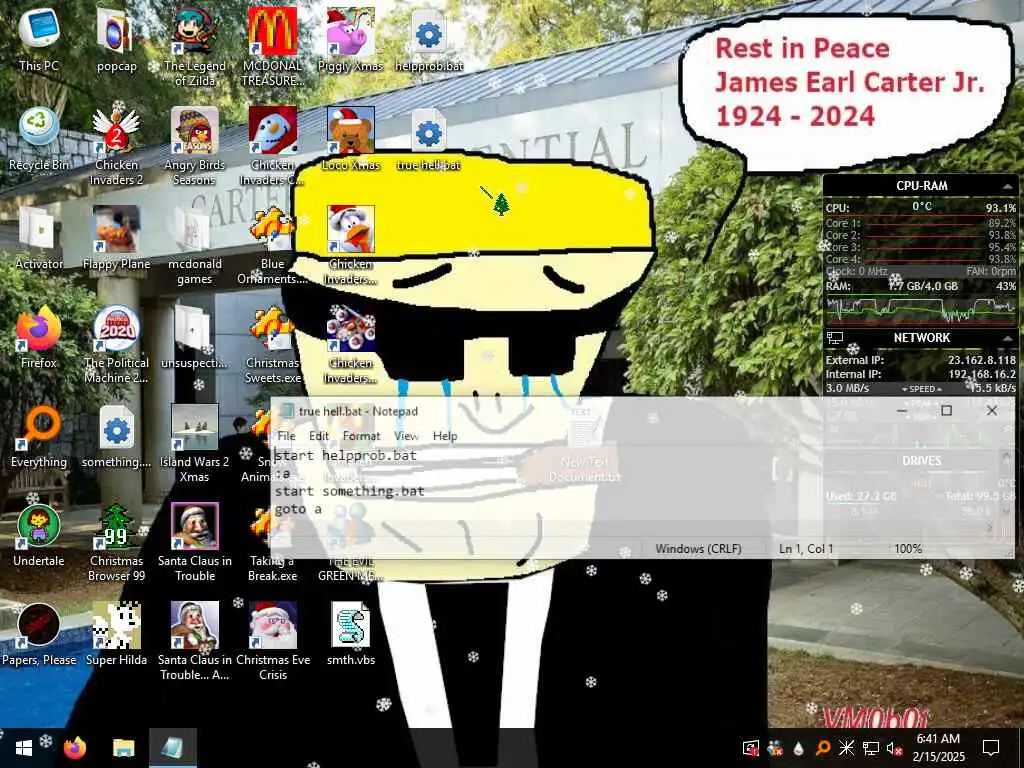Launch the Super Hilda icon
This screenshot has width=1024, height=768.
[116, 635]
